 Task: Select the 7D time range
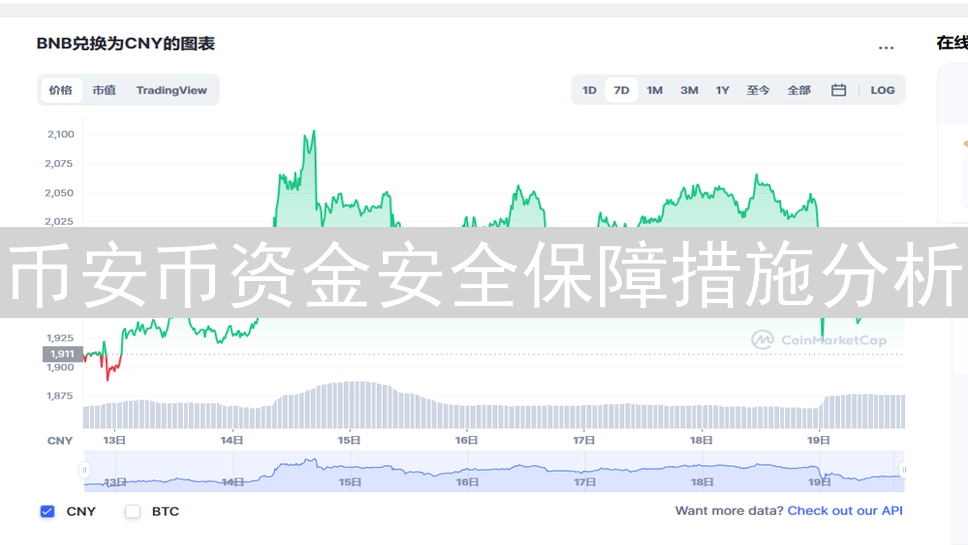622,91
